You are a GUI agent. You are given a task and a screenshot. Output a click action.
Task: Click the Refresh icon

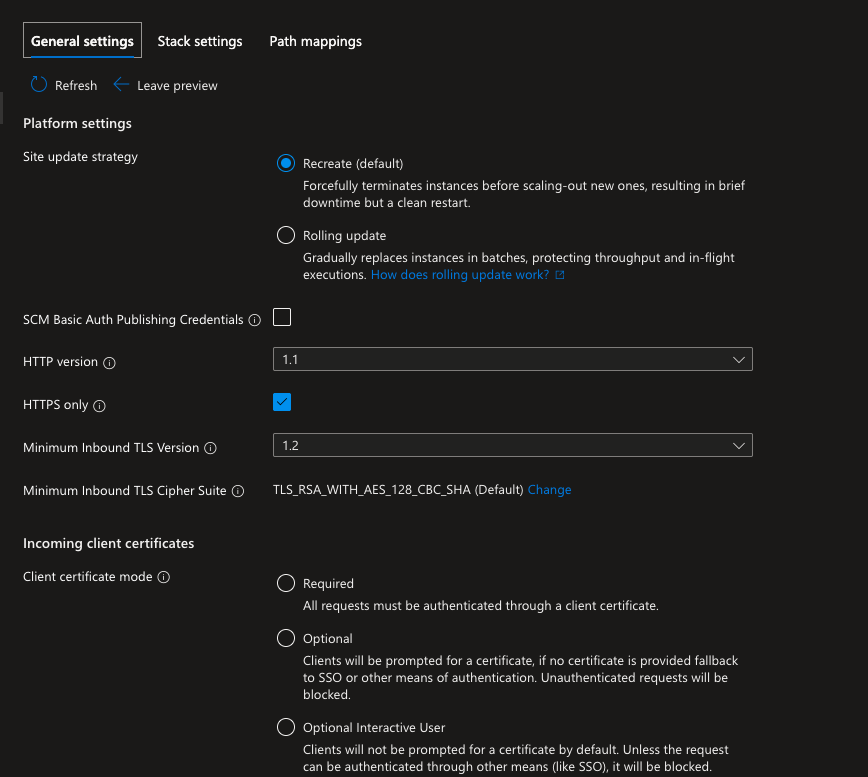click(39, 85)
